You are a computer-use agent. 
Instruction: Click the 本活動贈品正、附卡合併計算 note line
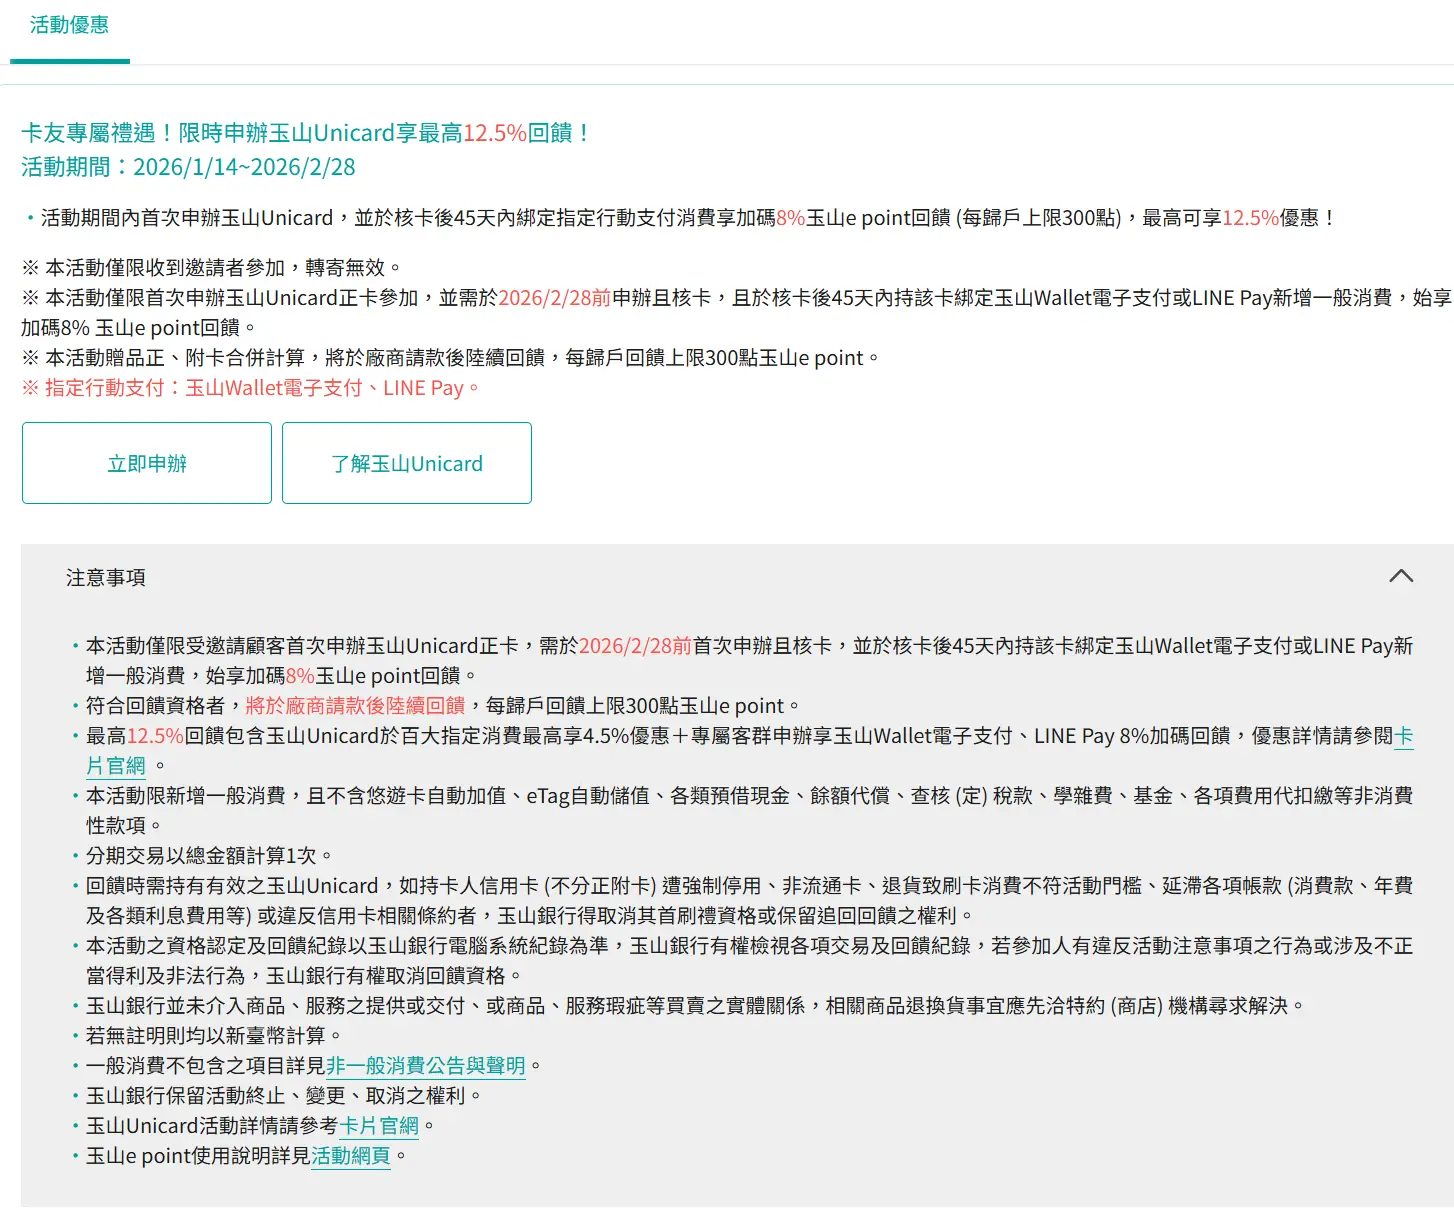click(x=450, y=358)
